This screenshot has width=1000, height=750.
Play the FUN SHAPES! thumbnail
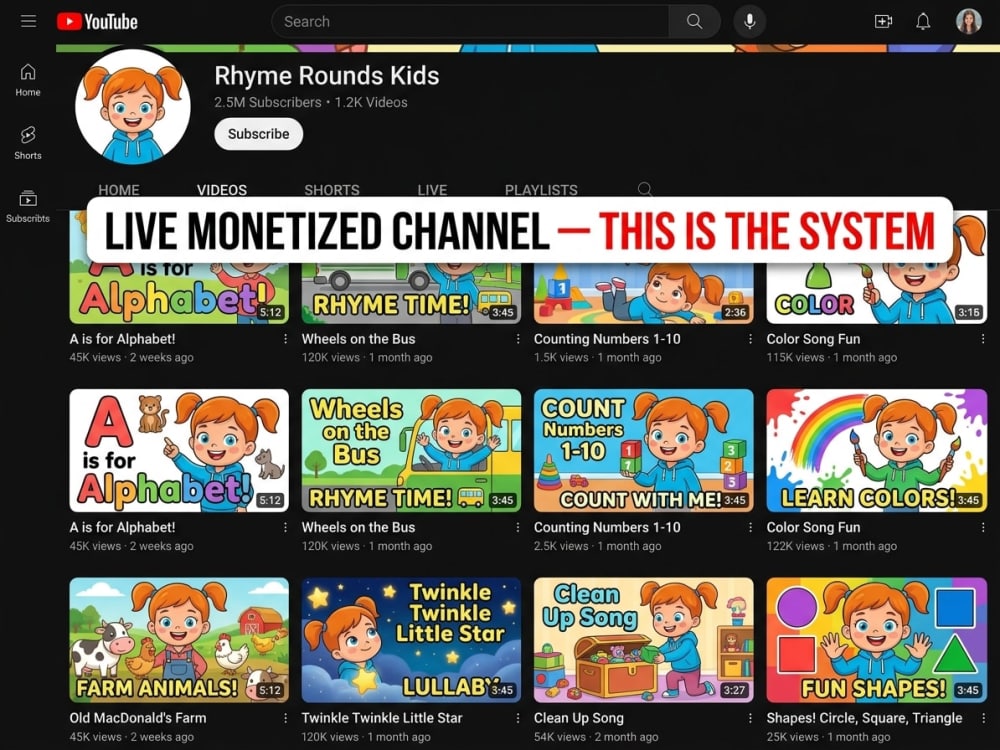pos(876,640)
